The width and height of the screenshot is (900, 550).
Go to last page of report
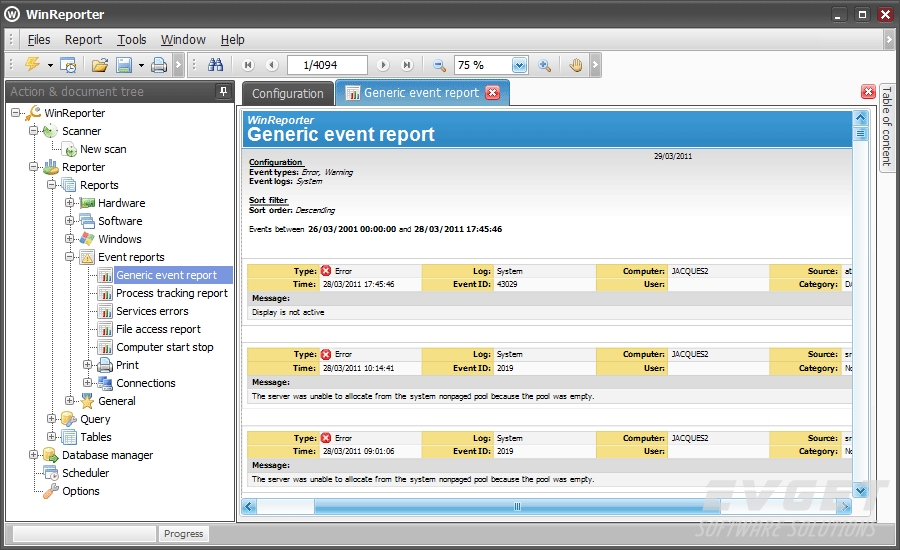[407, 65]
